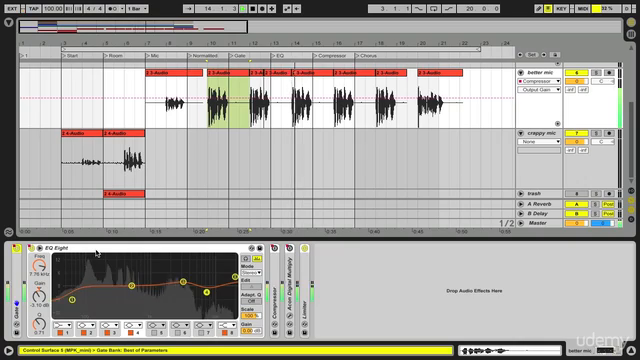
Task: Toggle Draw Mode pencil icon
Action: (538, 9)
